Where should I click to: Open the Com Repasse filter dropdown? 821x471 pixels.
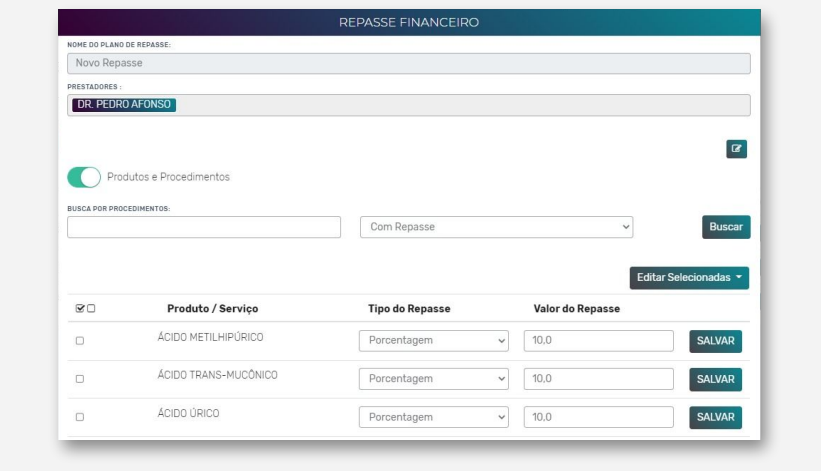(x=496, y=227)
